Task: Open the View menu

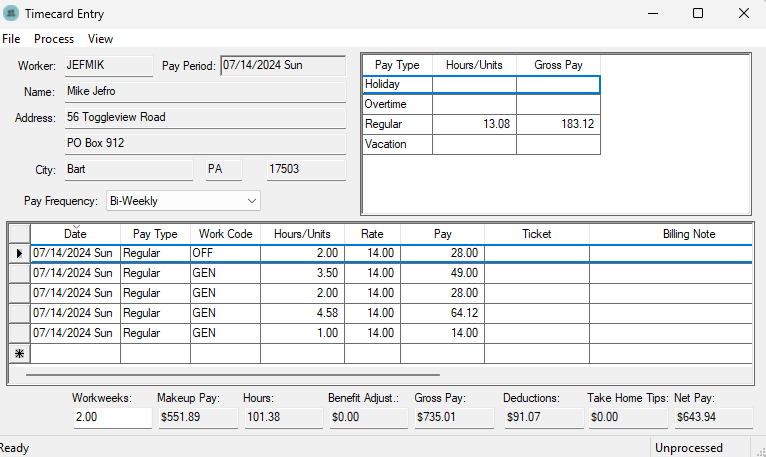Action: (100, 39)
